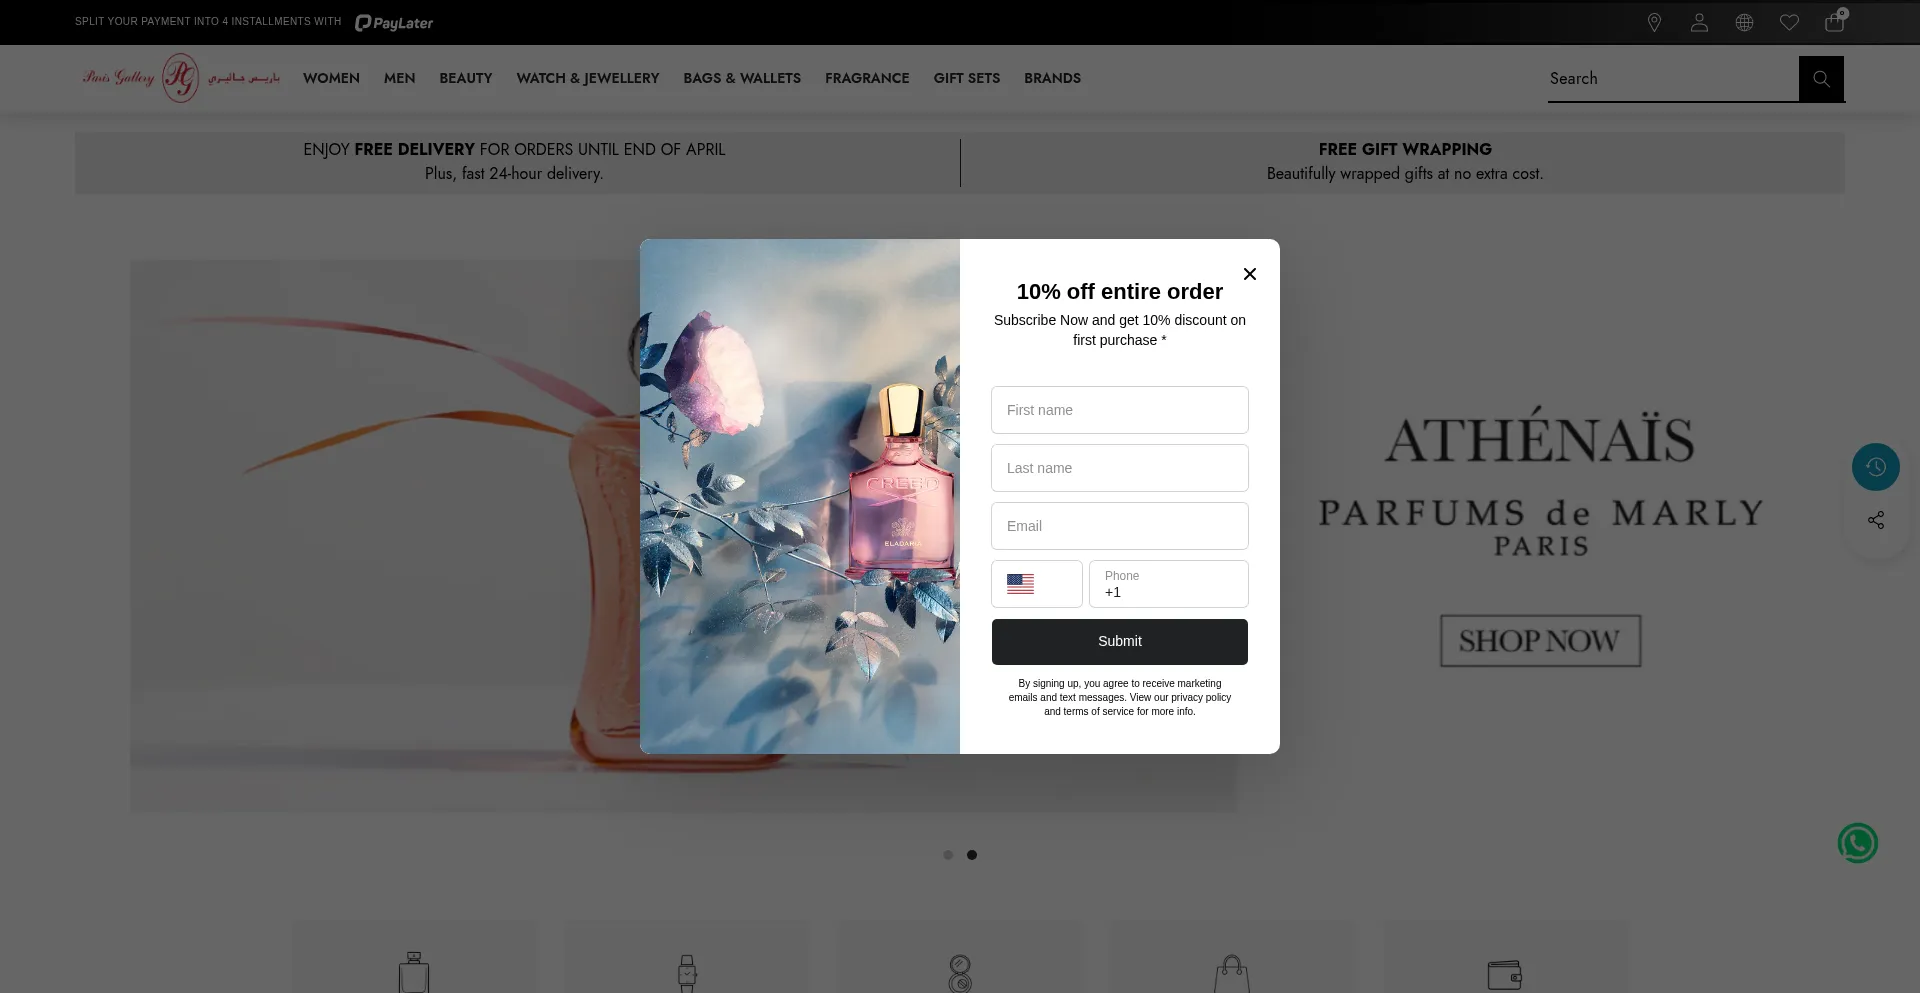This screenshot has width=1920, height=993.
Task: Click PARFUMS de MARLY PARIS text
Action: (x=1541, y=527)
